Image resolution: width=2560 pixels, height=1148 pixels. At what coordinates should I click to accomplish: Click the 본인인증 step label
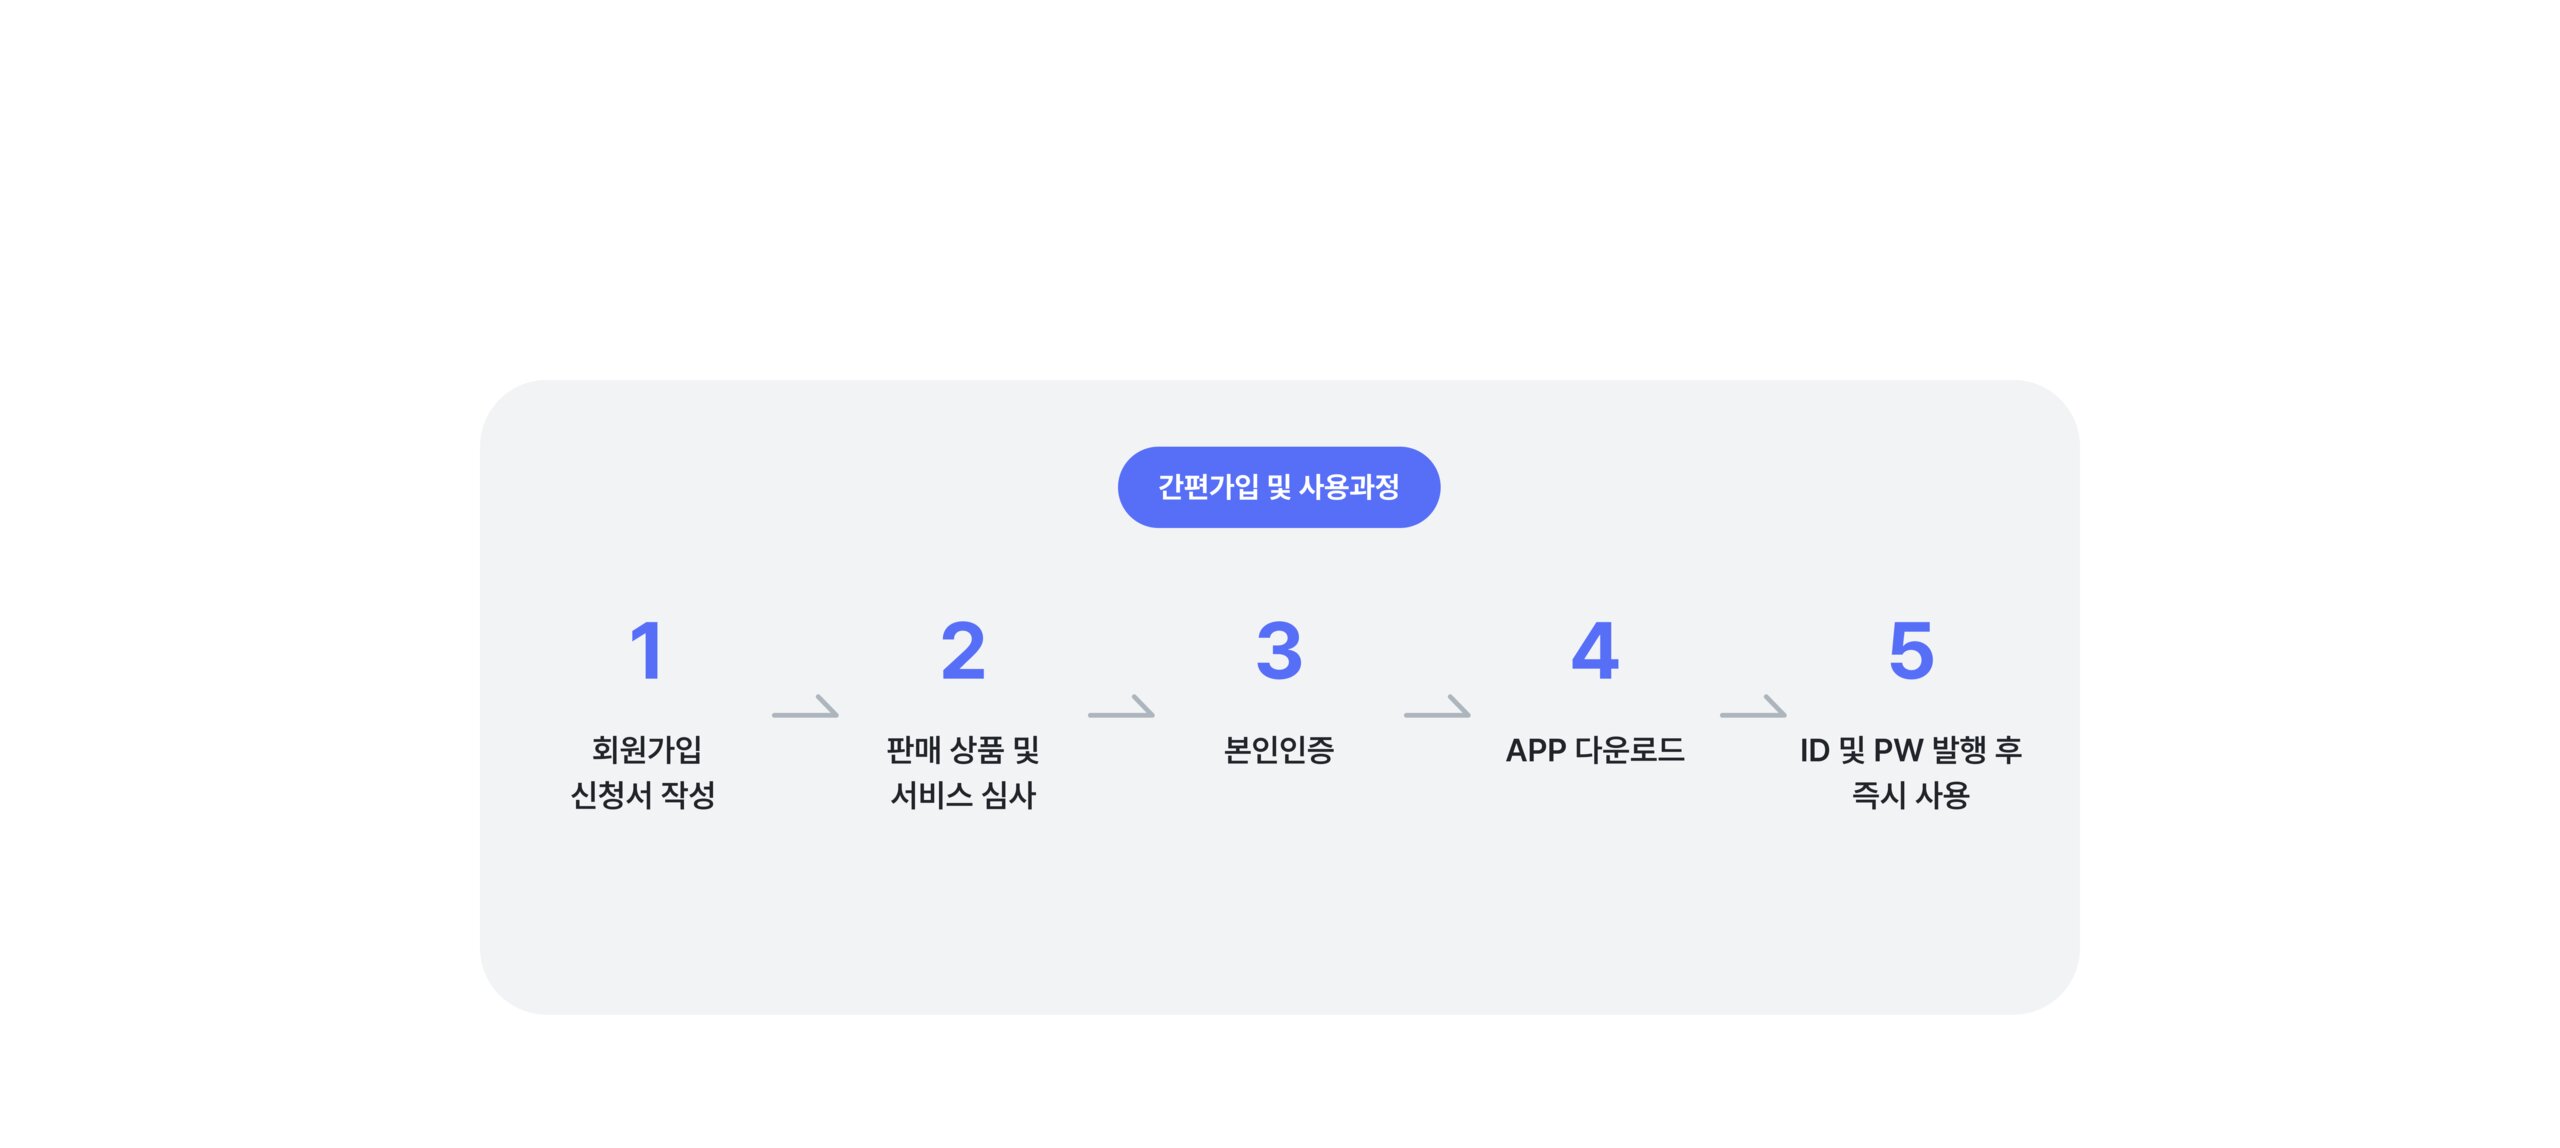[x=1279, y=749]
